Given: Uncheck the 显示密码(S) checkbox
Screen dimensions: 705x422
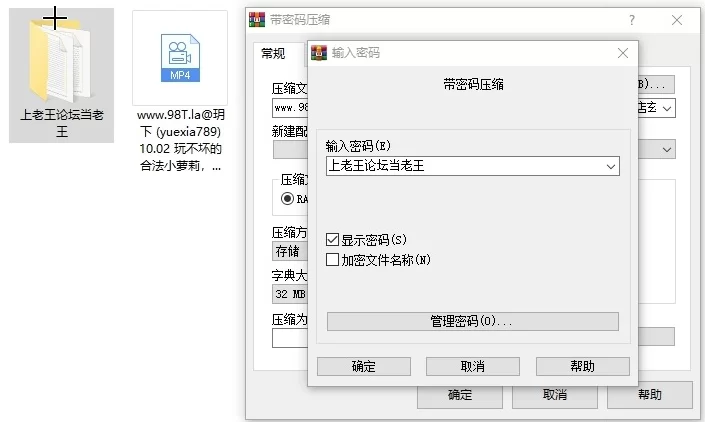Looking at the screenshot, I should pyautogui.click(x=332, y=240).
